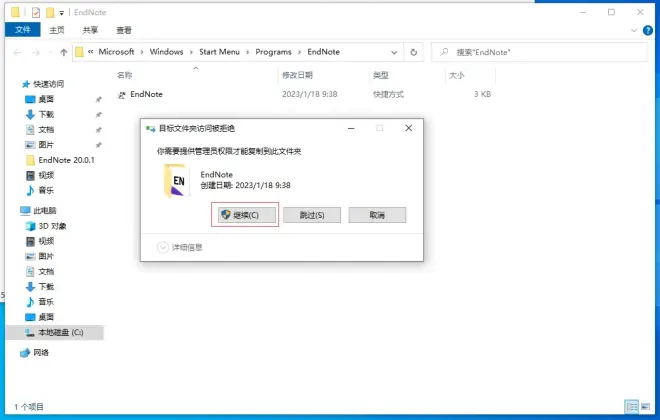Click the 2023/1/18 9:38 date cell
This screenshot has width=660, height=420.
(309, 94)
